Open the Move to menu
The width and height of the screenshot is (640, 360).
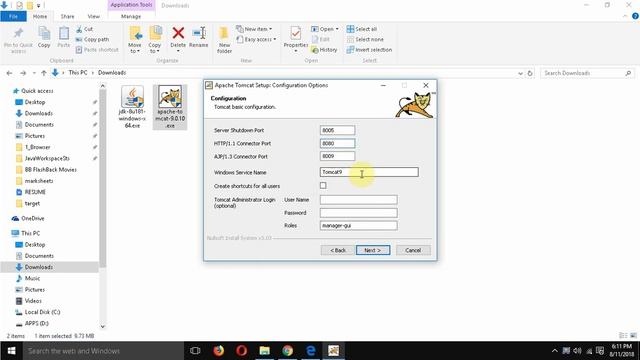(135, 40)
